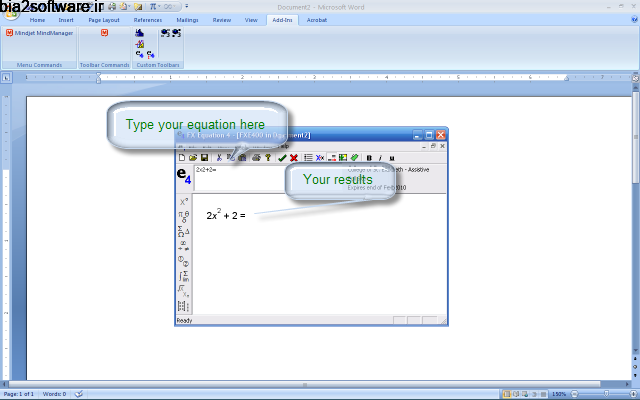Image resolution: width=640 pixels, height=400 pixels.
Task: Click the red X cancel icon
Action: tap(294, 157)
